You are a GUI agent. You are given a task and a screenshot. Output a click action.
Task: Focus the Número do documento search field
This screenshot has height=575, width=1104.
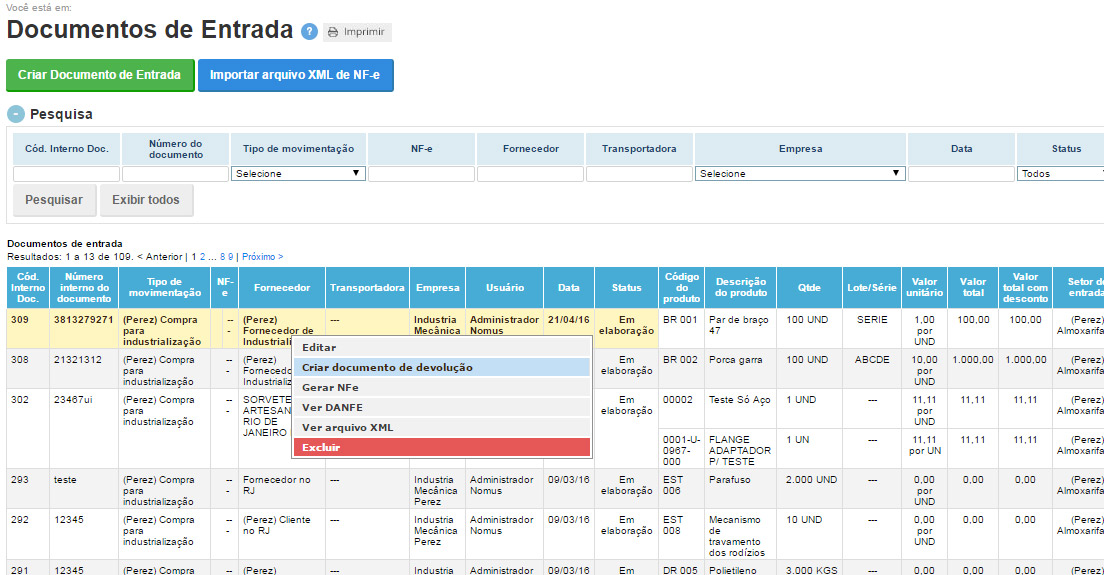[x=175, y=174]
